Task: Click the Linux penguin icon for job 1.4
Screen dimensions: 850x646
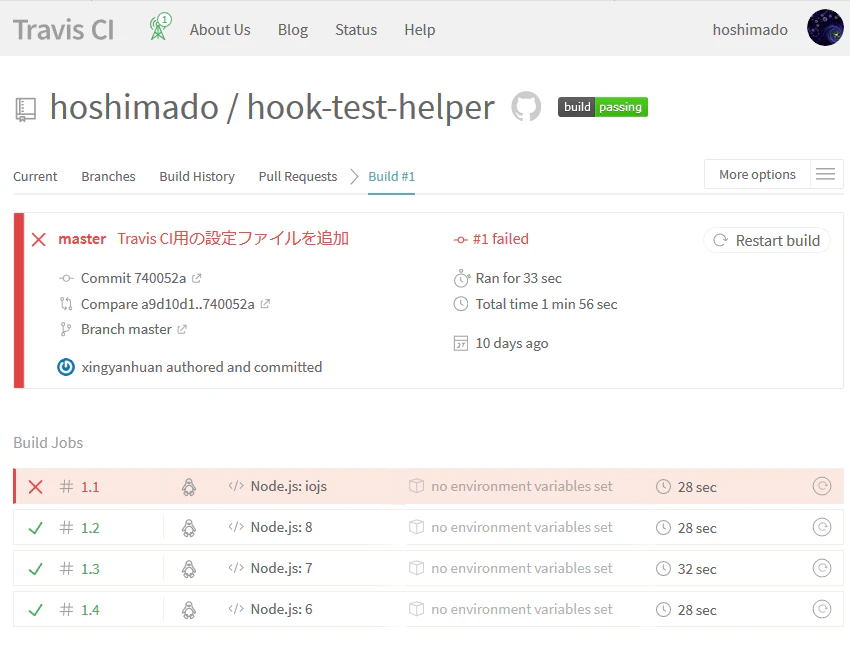Action: [x=189, y=610]
